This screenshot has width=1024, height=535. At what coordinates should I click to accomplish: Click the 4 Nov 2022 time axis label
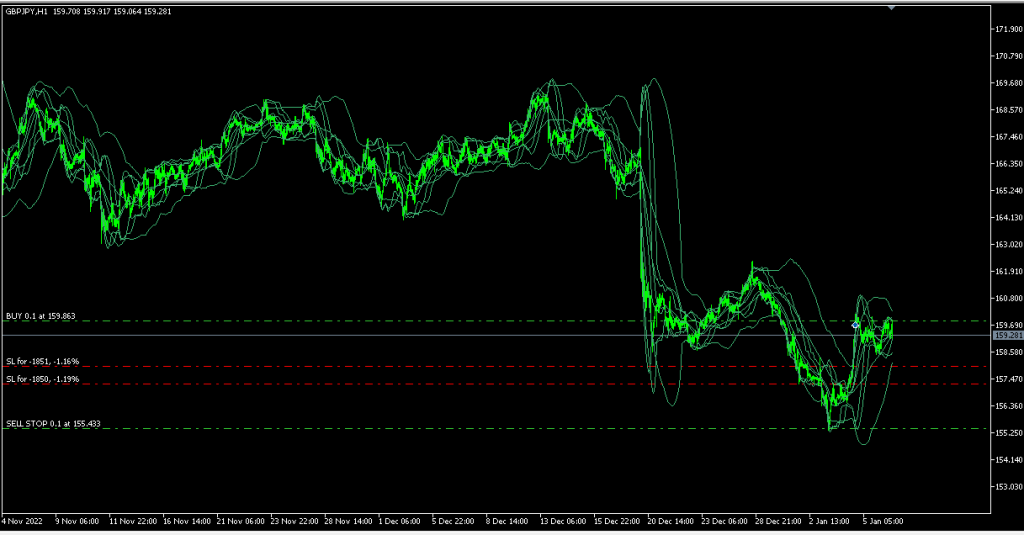pos(22,521)
